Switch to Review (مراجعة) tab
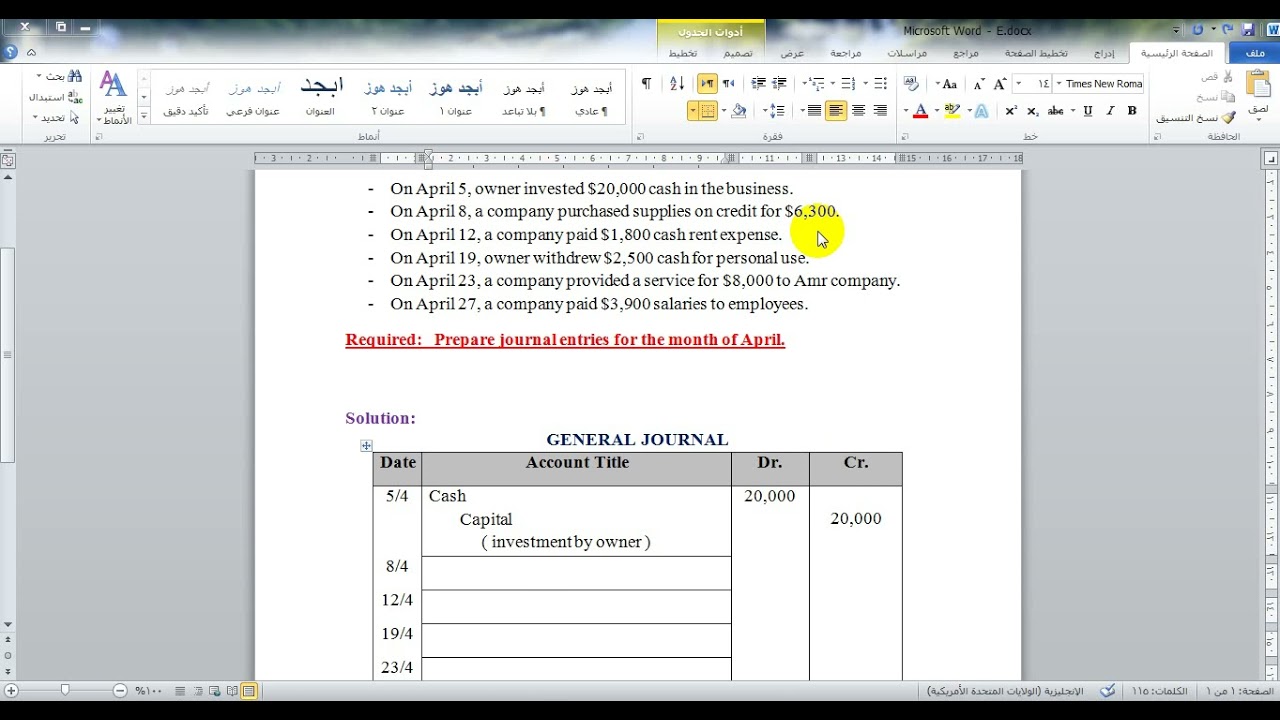Viewport: 1280px width, 720px height. pyautogui.click(x=845, y=53)
